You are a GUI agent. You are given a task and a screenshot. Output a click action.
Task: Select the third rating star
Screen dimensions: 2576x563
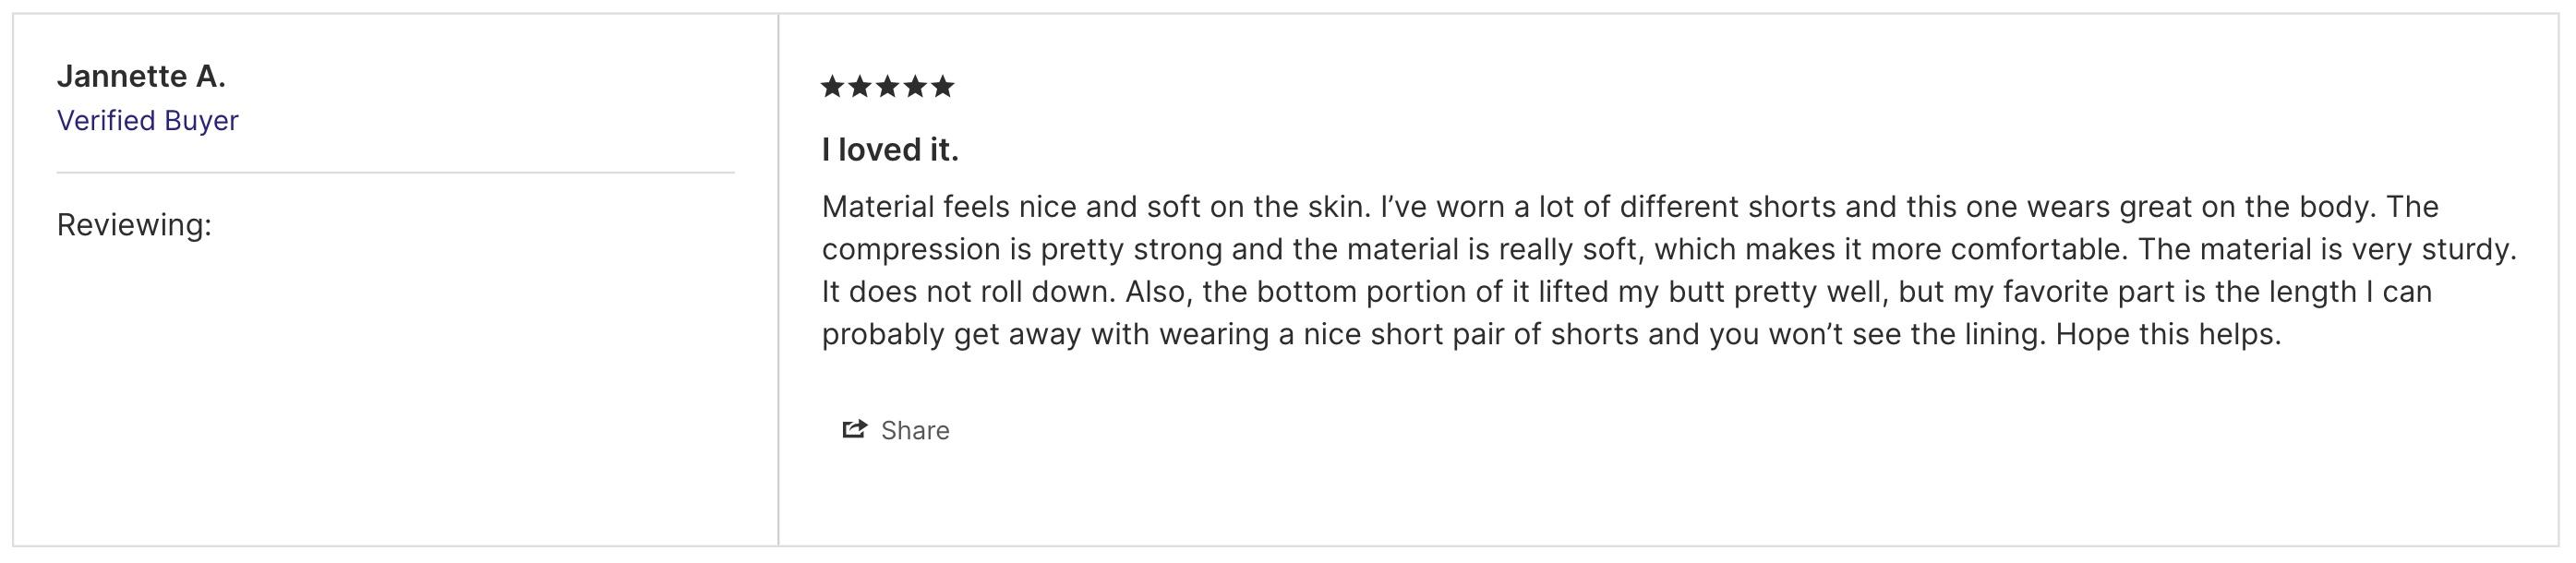click(x=887, y=86)
